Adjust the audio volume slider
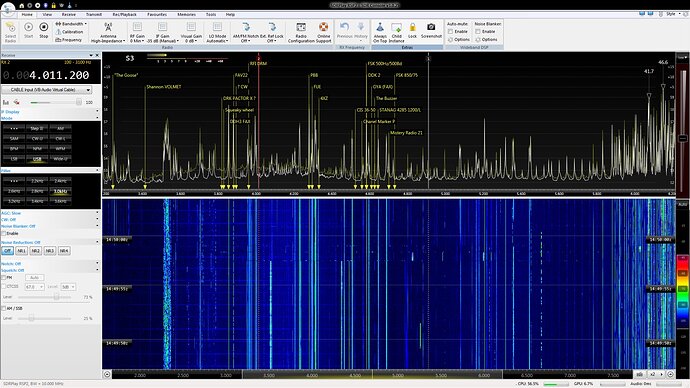Image resolution: width=690 pixels, height=388 pixels. pyautogui.click(x=56, y=102)
